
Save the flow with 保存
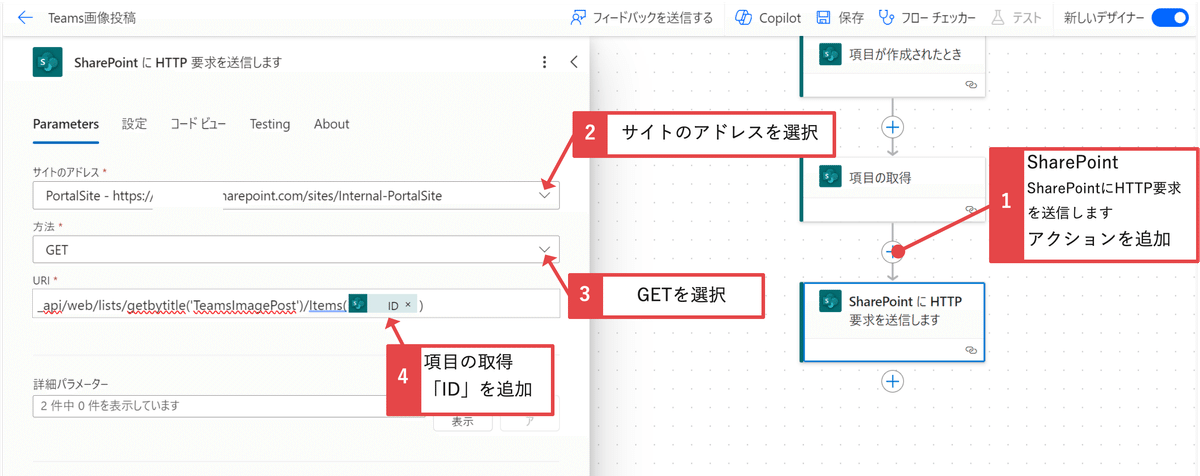(840, 18)
